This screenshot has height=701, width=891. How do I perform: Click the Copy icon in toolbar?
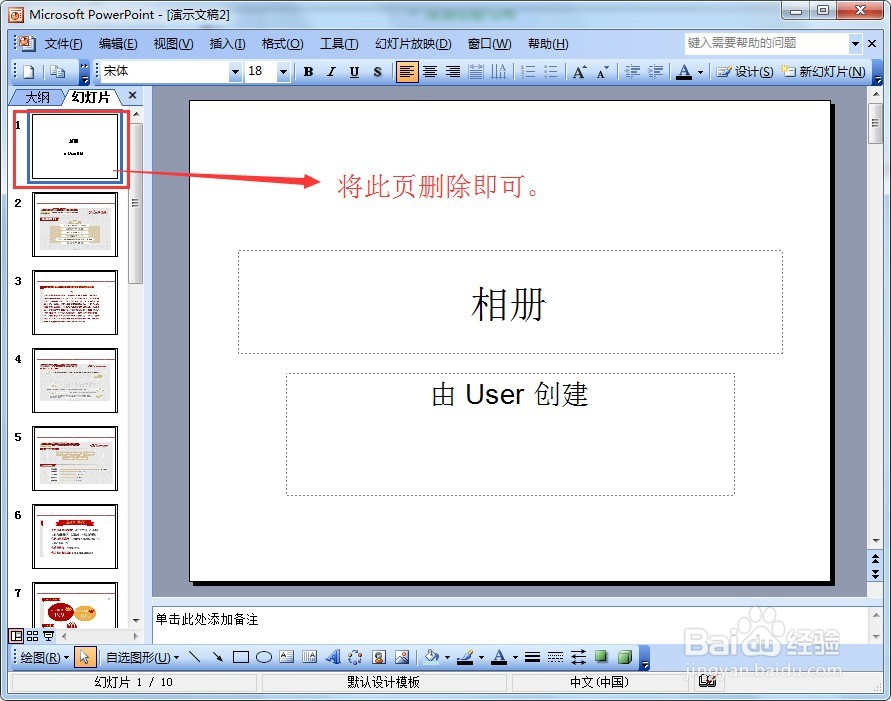coord(57,72)
